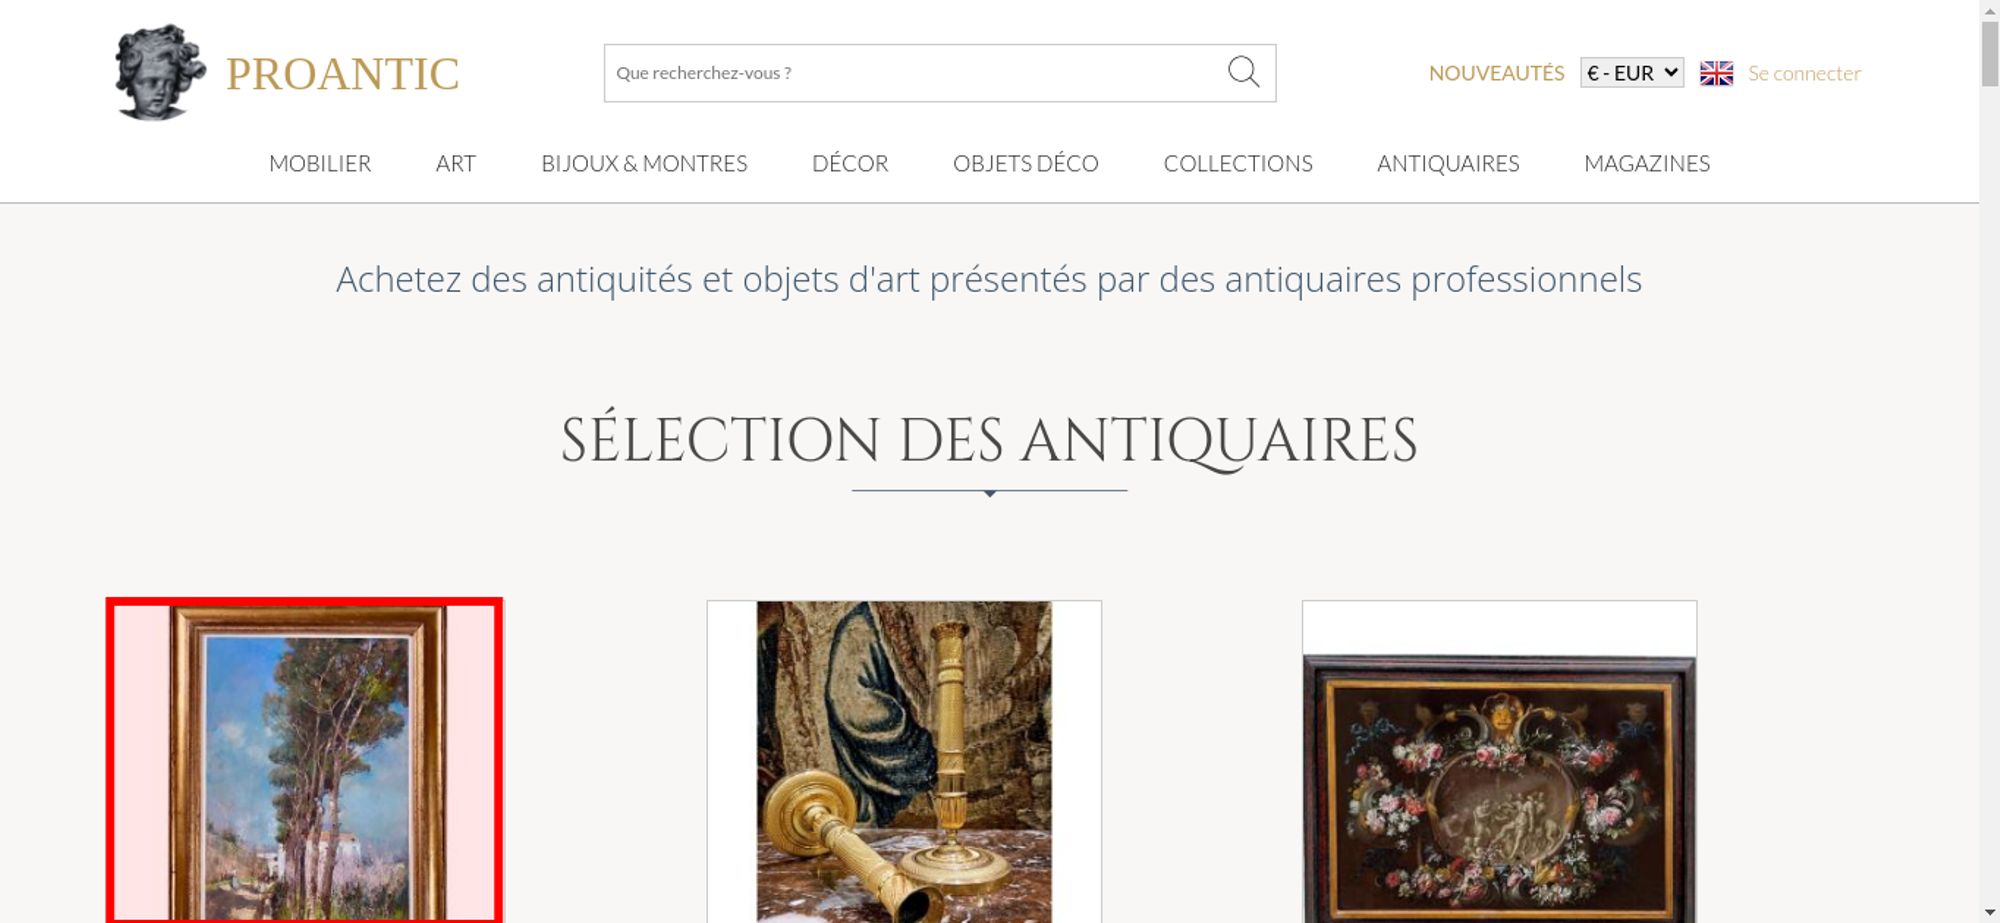Open the Décor menu

point(850,163)
